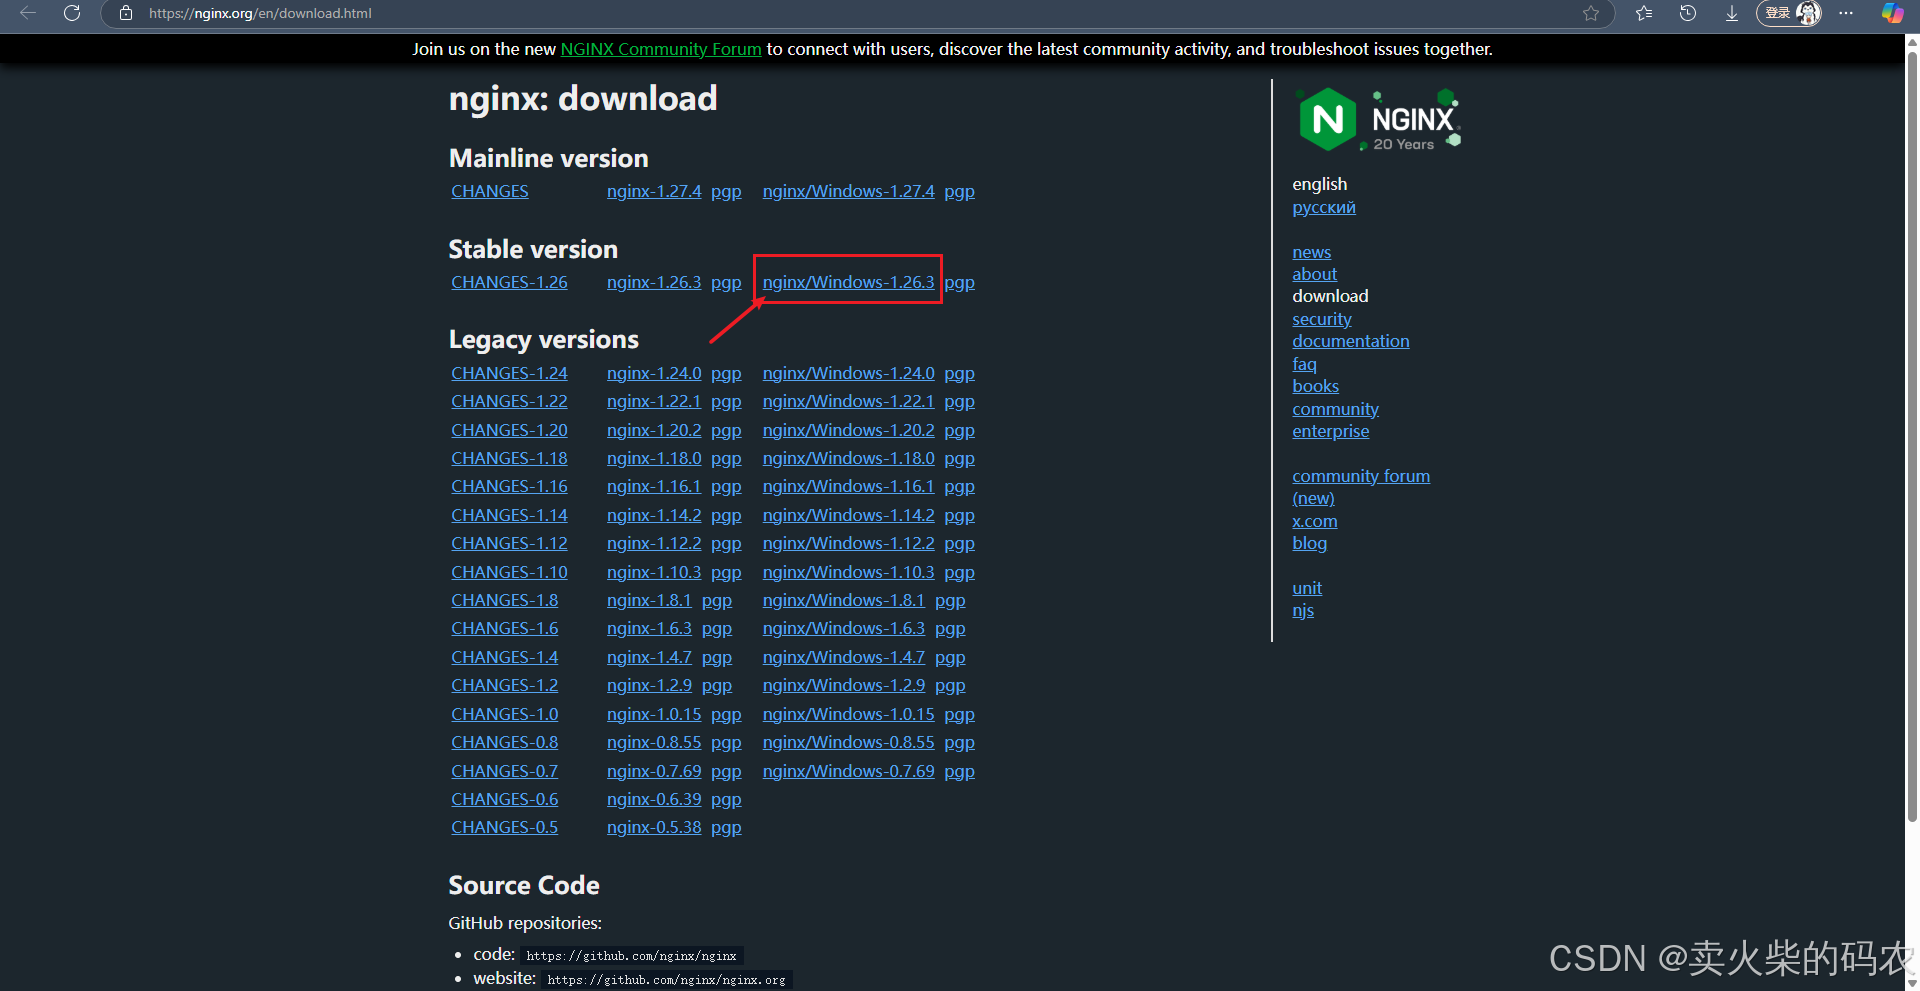Open CHANGES-1.24 link
The width and height of the screenshot is (1920, 991).
click(x=509, y=373)
